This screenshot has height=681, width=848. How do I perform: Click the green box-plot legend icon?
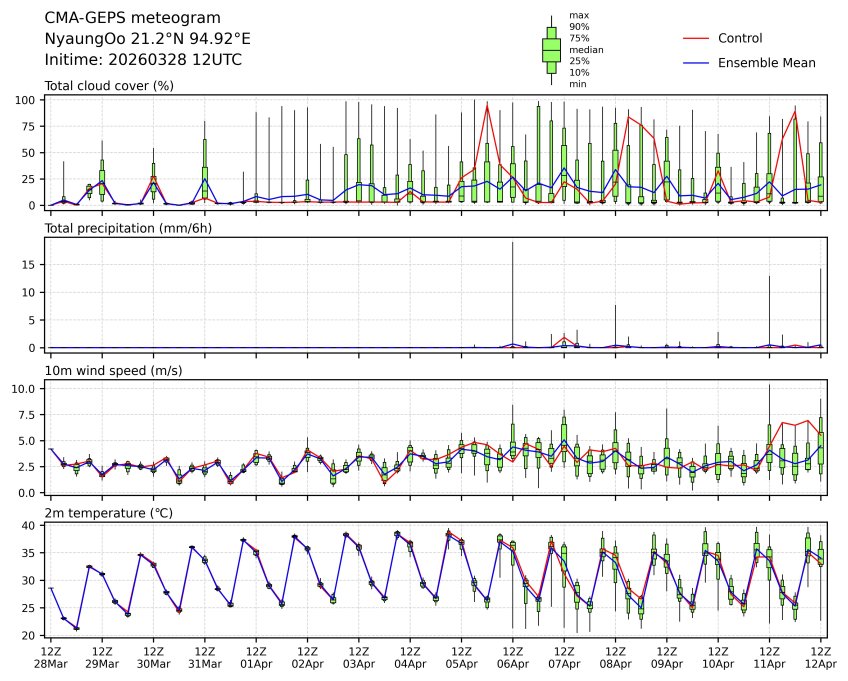pos(550,49)
